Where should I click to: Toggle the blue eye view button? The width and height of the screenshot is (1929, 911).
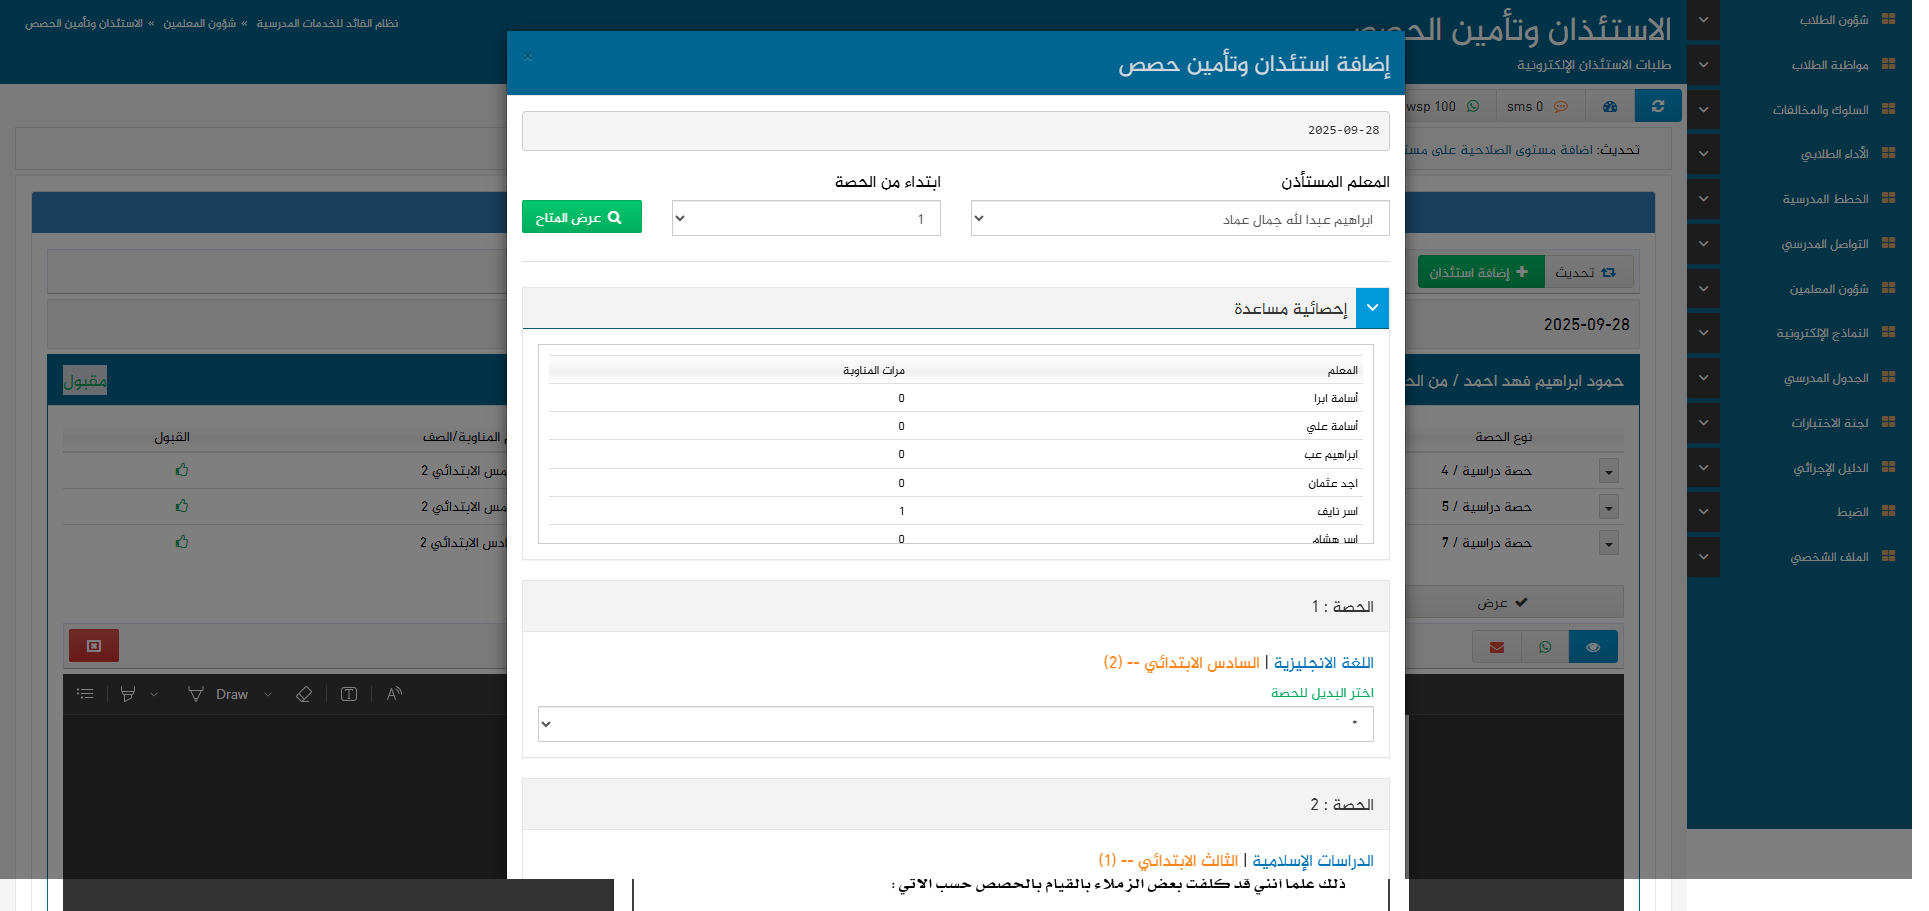pyautogui.click(x=1592, y=647)
